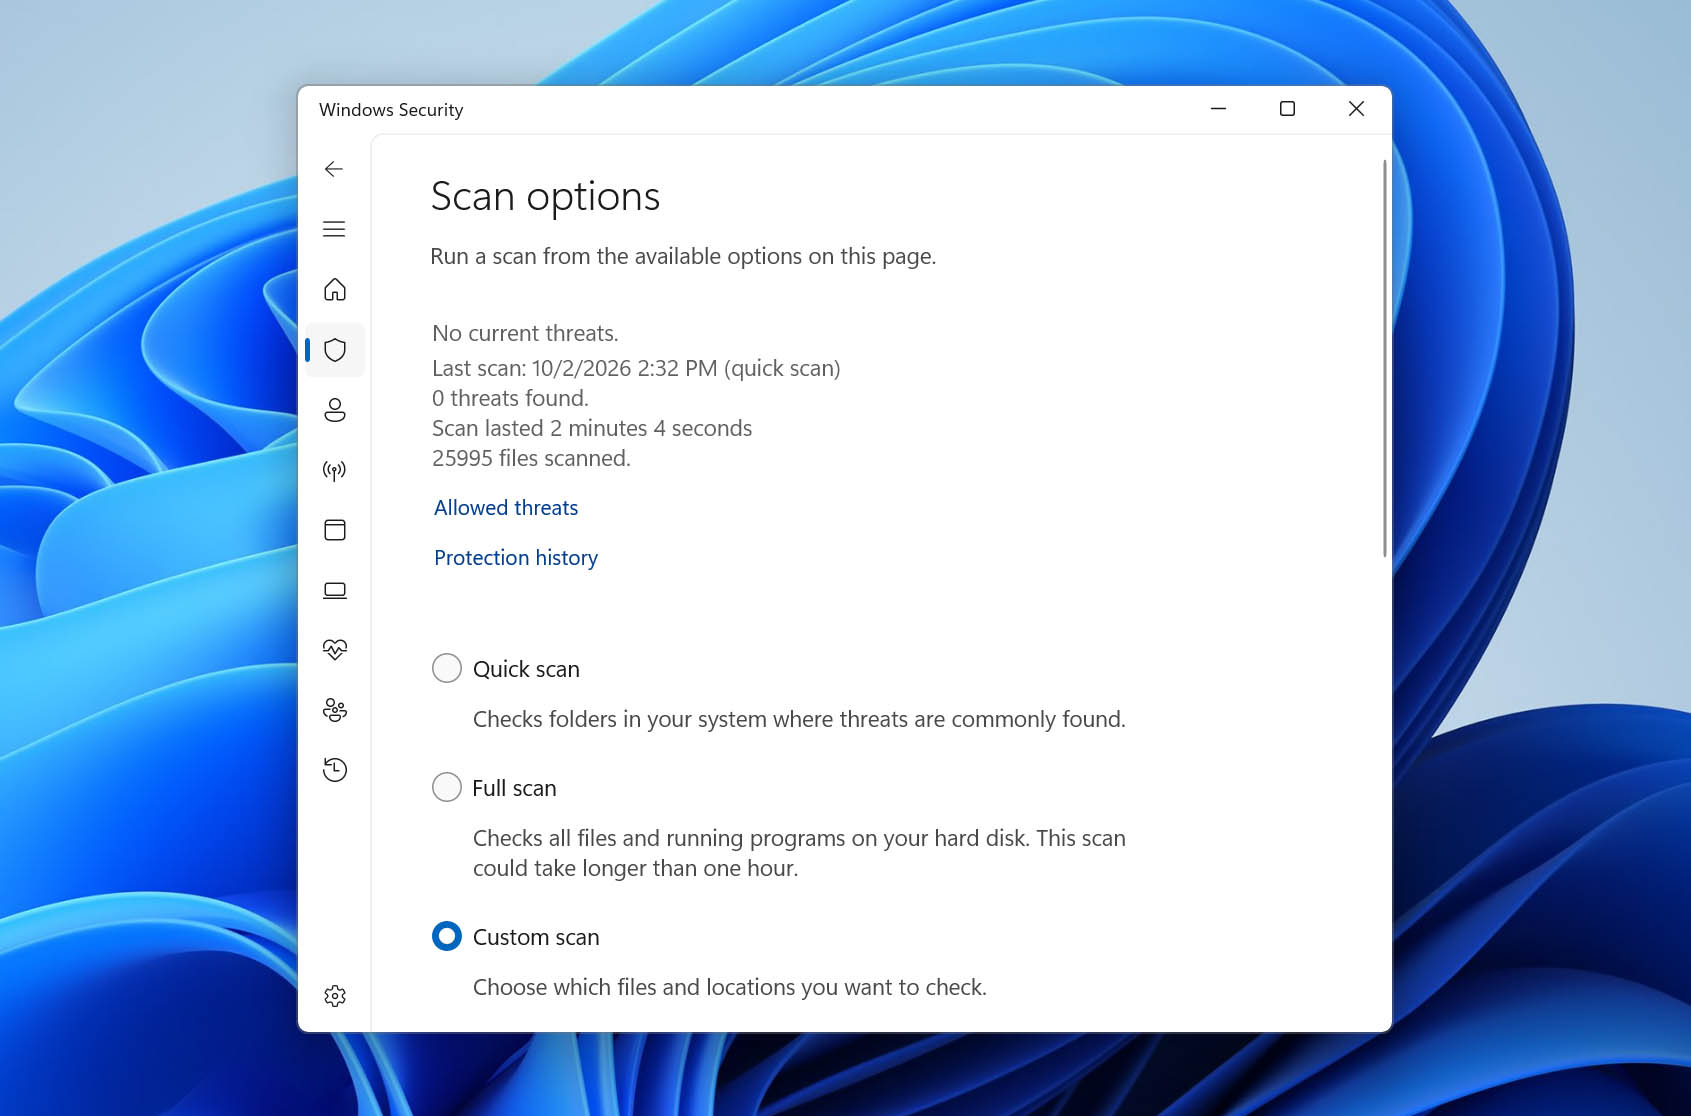Open Settings gear icon in sidebar
Image resolution: width=1691 pixels, height=1116 pixels.
point(335,996)
